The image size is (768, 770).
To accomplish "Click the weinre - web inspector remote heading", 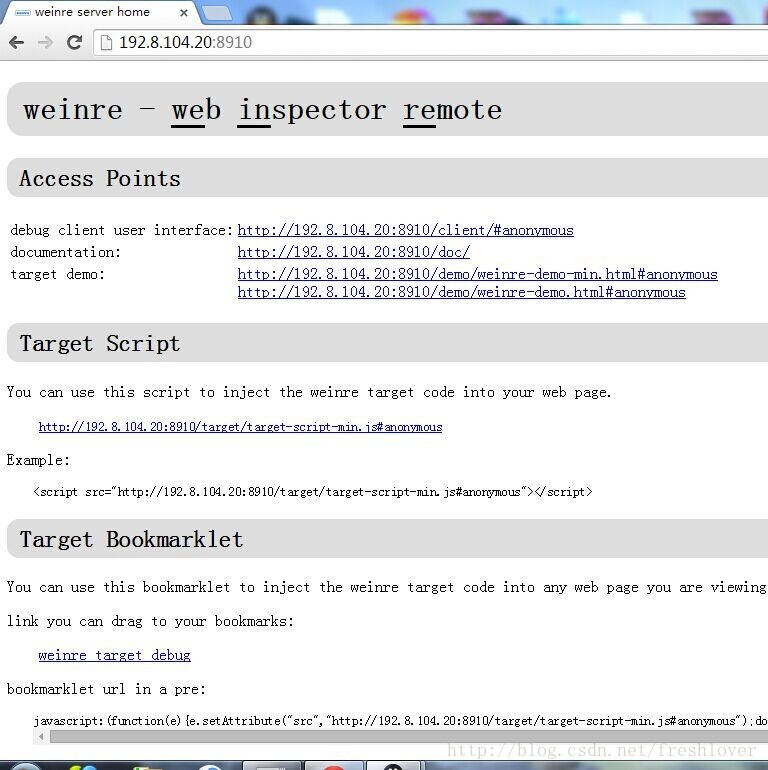I will point(263,110).
